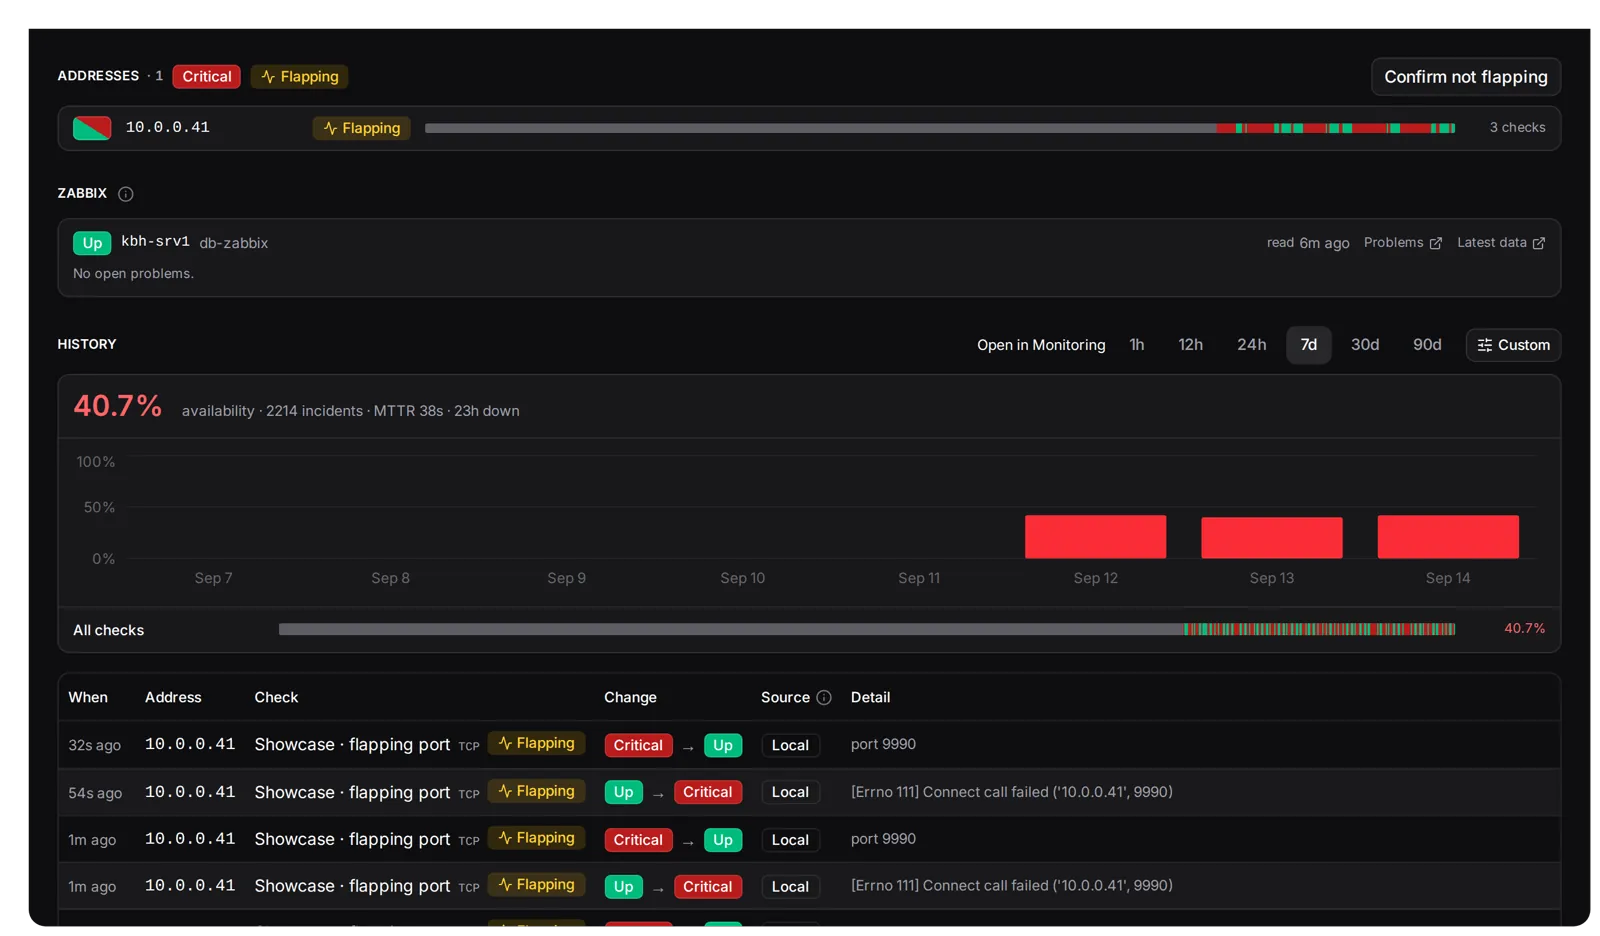Click the red-green status flag for 10.0.0.41
Viewport: 1600px width, 936px height.
click(x=92, y=128)
